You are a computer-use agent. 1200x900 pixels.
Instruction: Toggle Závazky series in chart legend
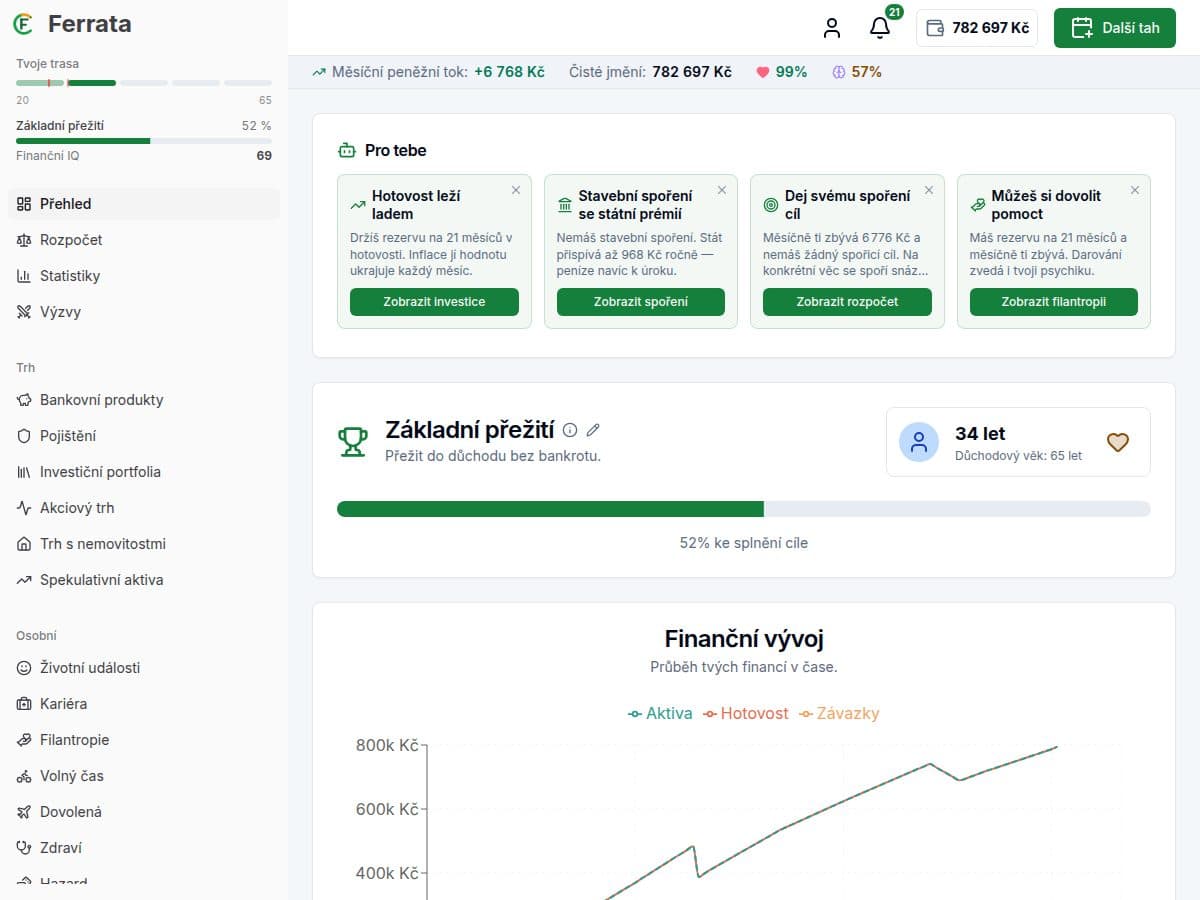(839, 714)
